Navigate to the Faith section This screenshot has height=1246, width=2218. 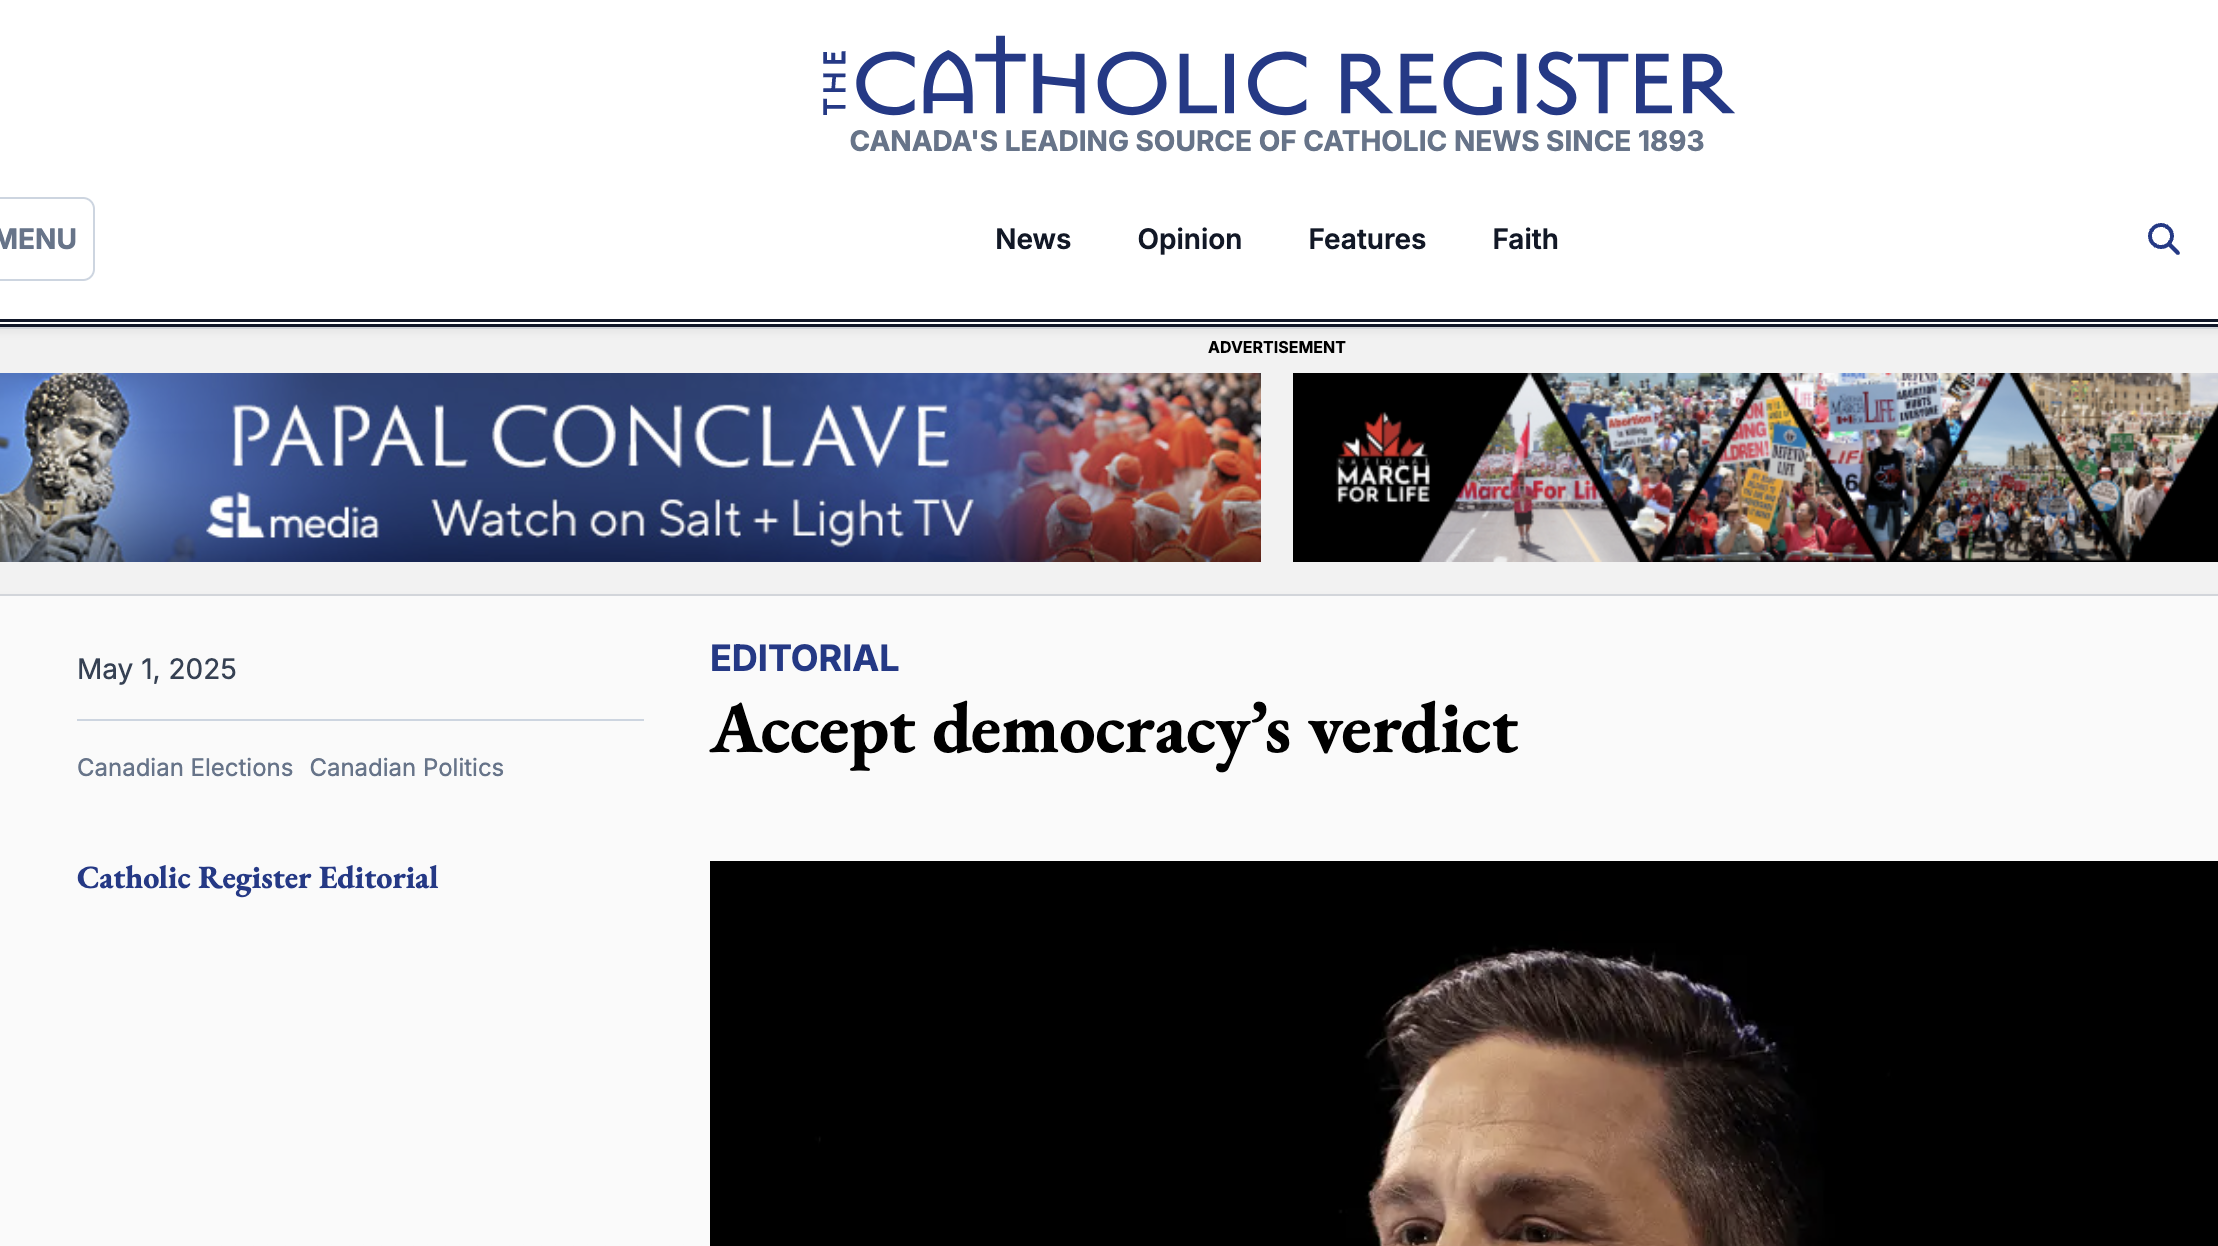pyautogui.click(x=1525, y=239)
